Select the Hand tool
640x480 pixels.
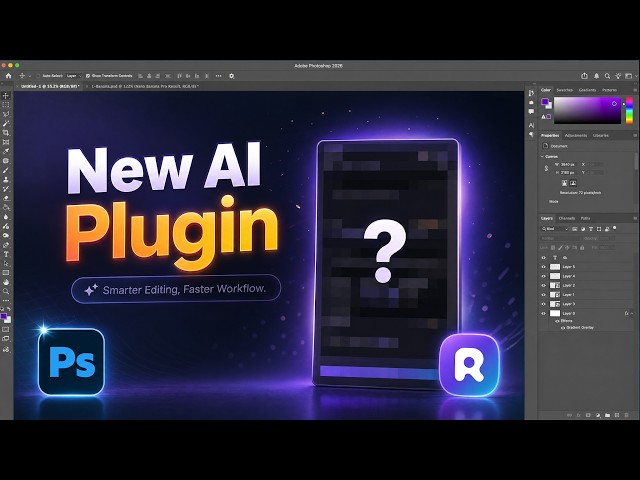(6, 282)
